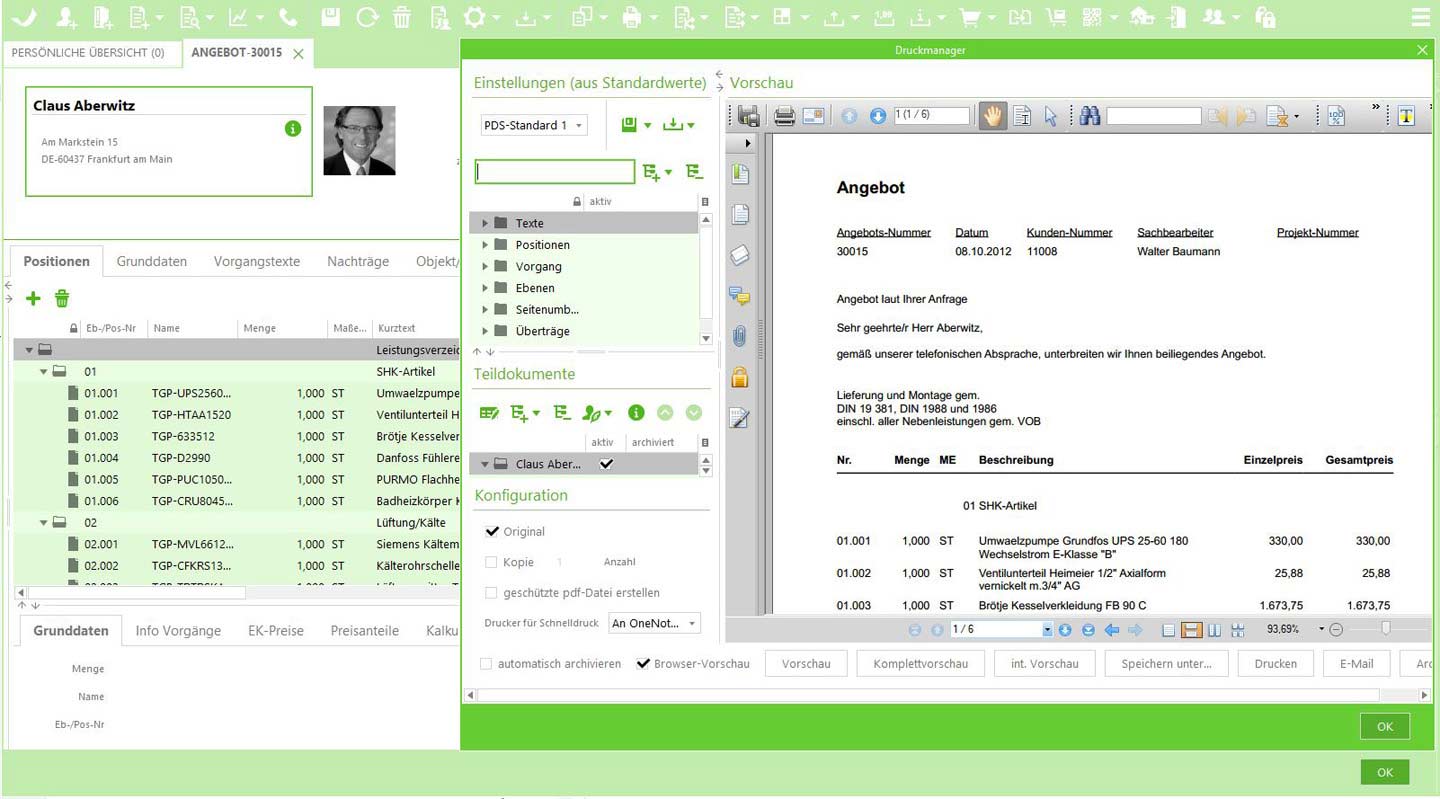1440x799 pixels.
Task: Open the Nachträge tab
Action: click(358, 261)
